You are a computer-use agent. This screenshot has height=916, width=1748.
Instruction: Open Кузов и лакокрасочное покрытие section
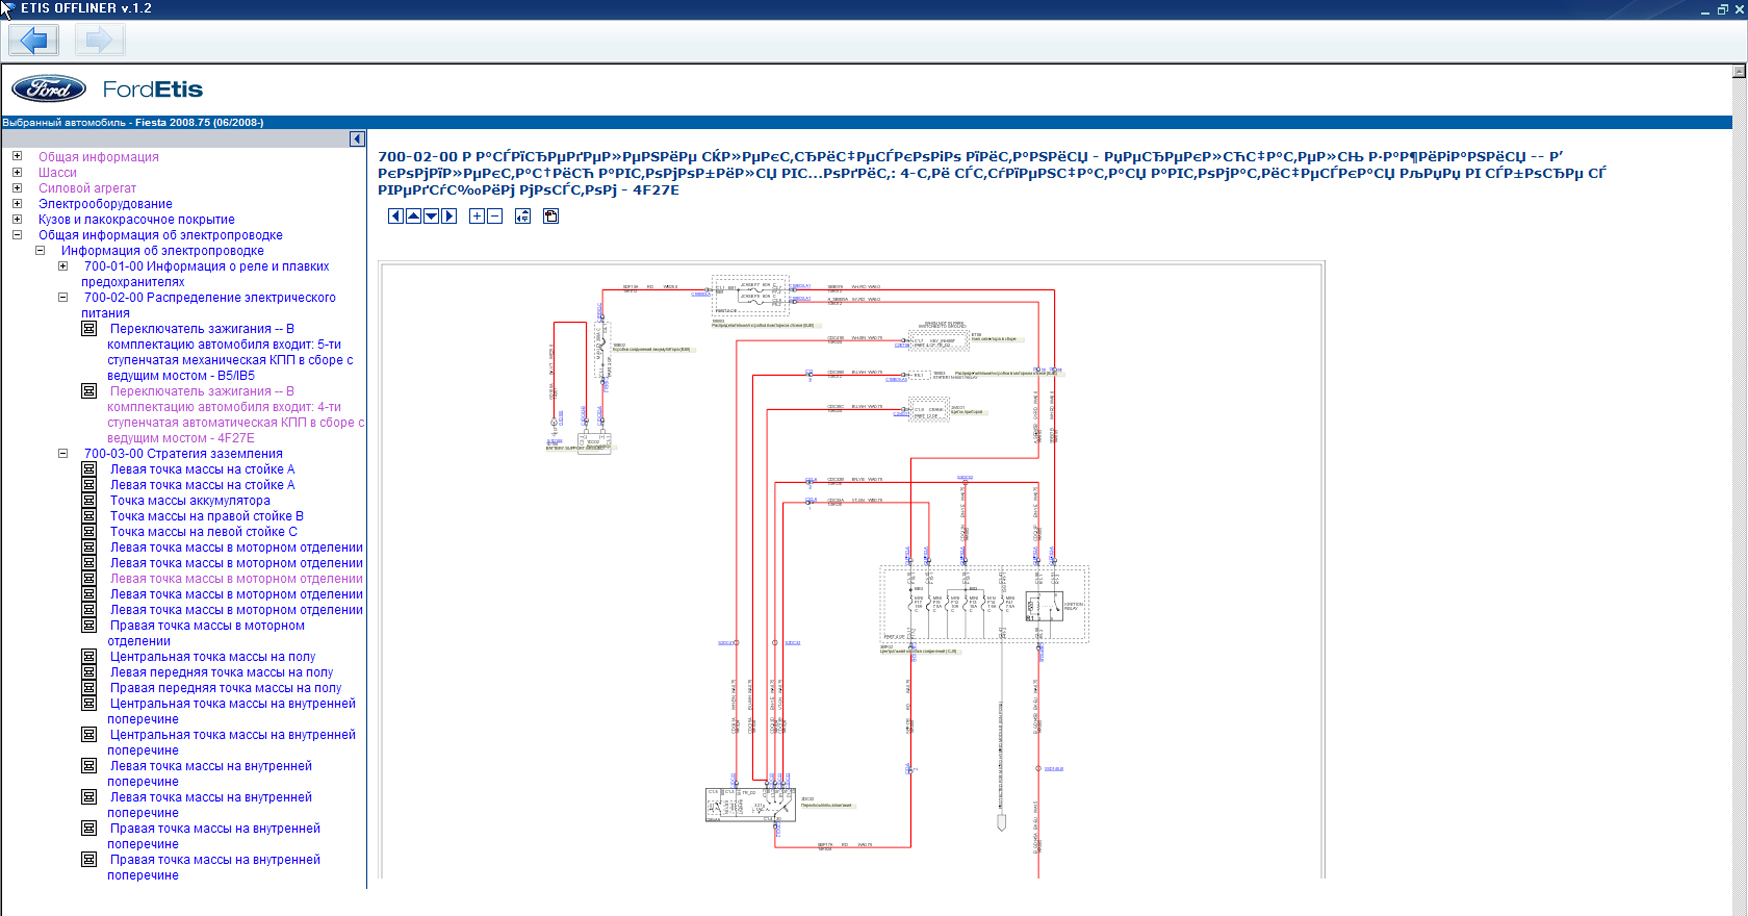tap(136, 220)
